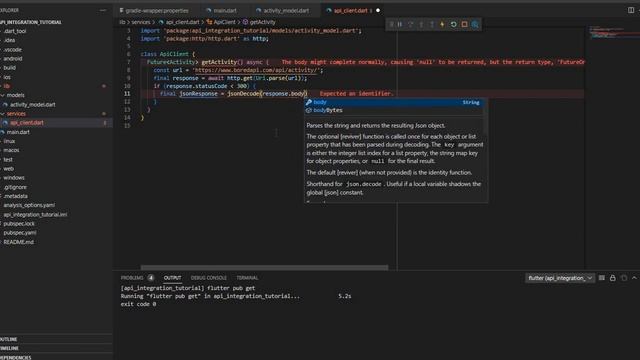Open analysis_options.yaml in the Explorer
Screen dimensions: 640x360
[29, 205]
